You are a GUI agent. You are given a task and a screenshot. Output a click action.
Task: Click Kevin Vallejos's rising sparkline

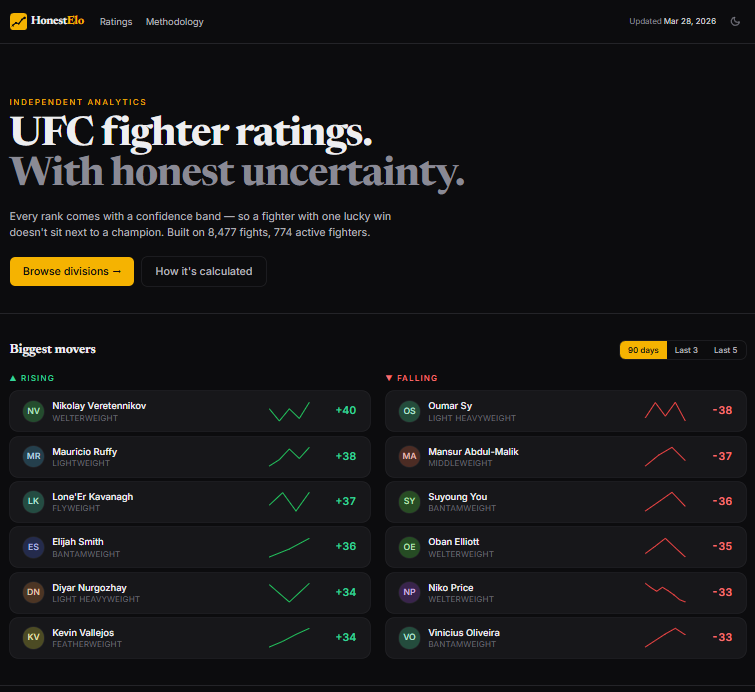pos(289,638)
